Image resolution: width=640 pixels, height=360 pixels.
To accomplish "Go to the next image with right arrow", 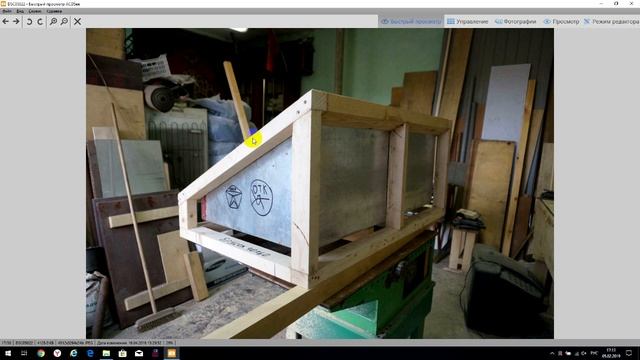I will pos(16,21).
